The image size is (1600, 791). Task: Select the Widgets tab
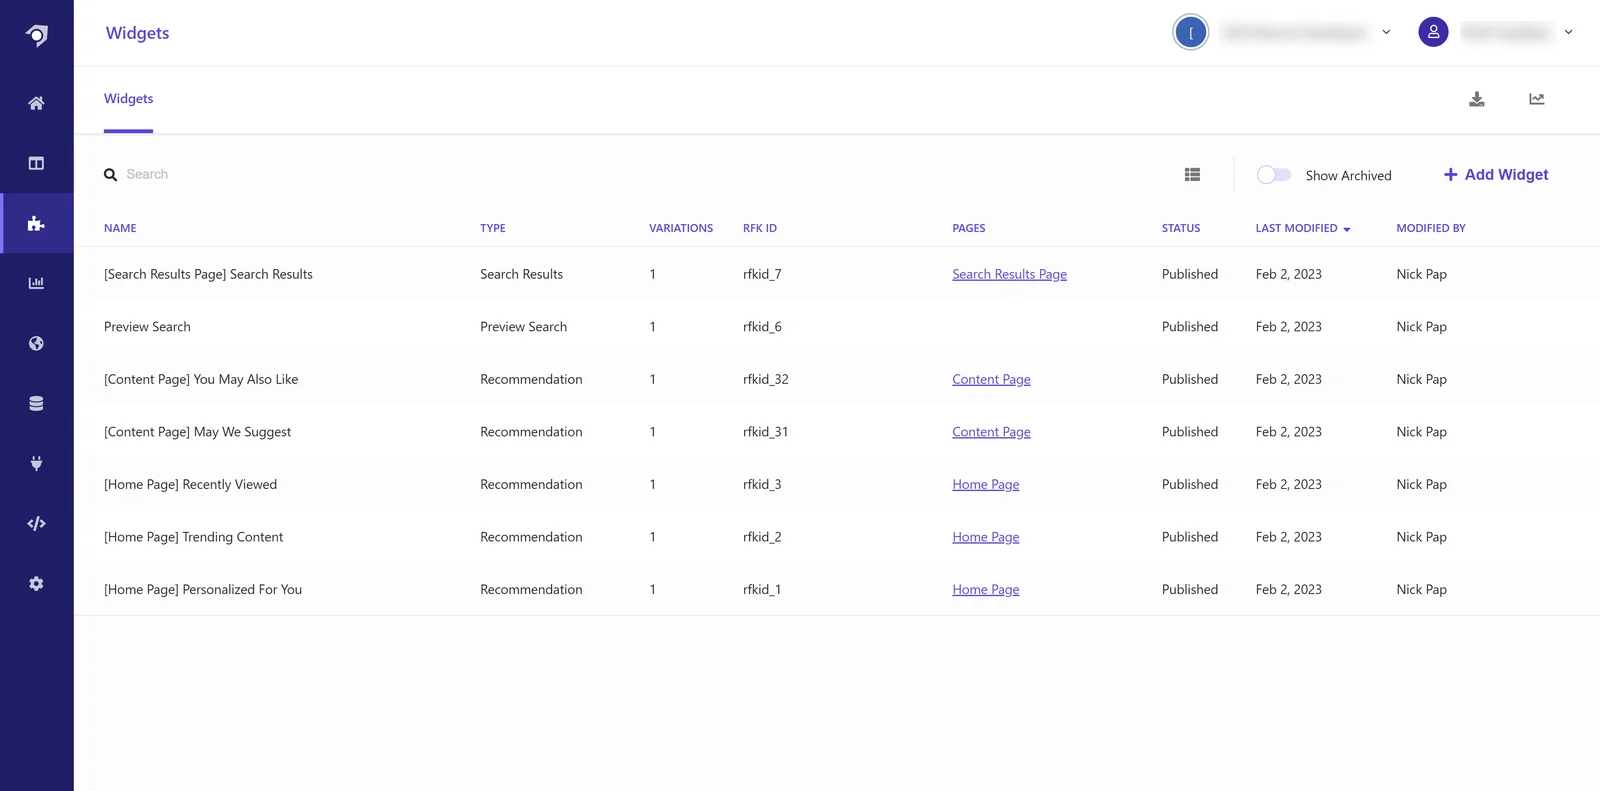click(128, 99)
